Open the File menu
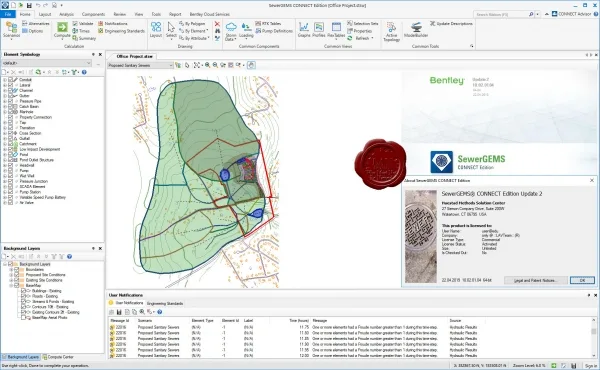Viewport: 600px width, 370px height. (8, 14)
